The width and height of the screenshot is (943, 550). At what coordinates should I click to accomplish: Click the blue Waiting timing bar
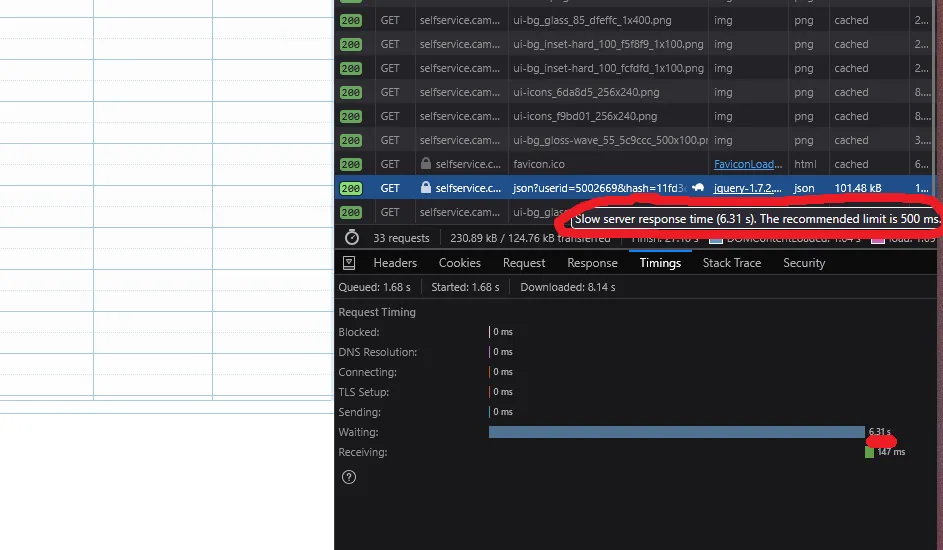(677, 432)
